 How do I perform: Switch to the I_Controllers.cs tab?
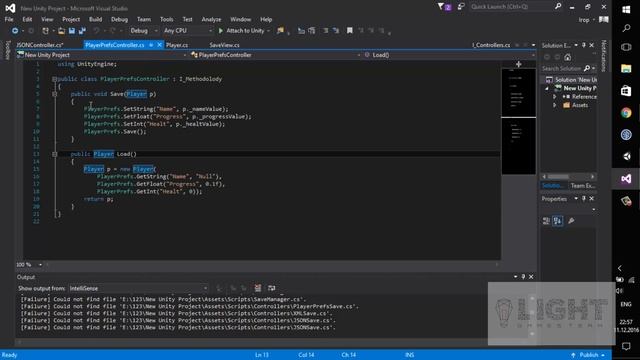[491, 45]
